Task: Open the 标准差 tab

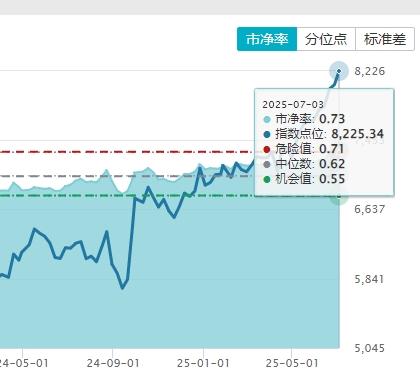Action: [385, 39]
